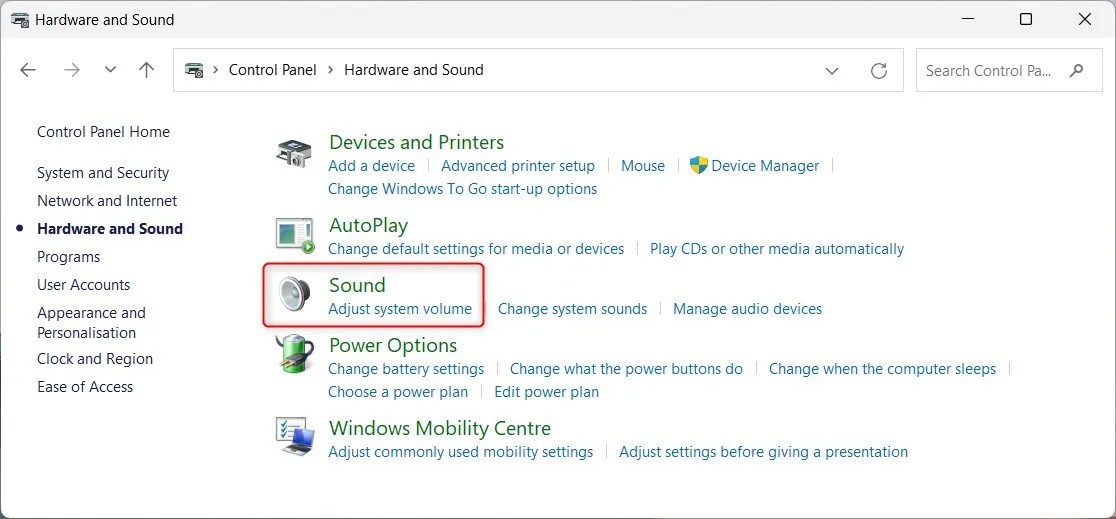Click Change when the computer sleeps
Image resolution: width=1116 pixels, height=519 pixels.
pyautogui.click(x=883, y=369)
